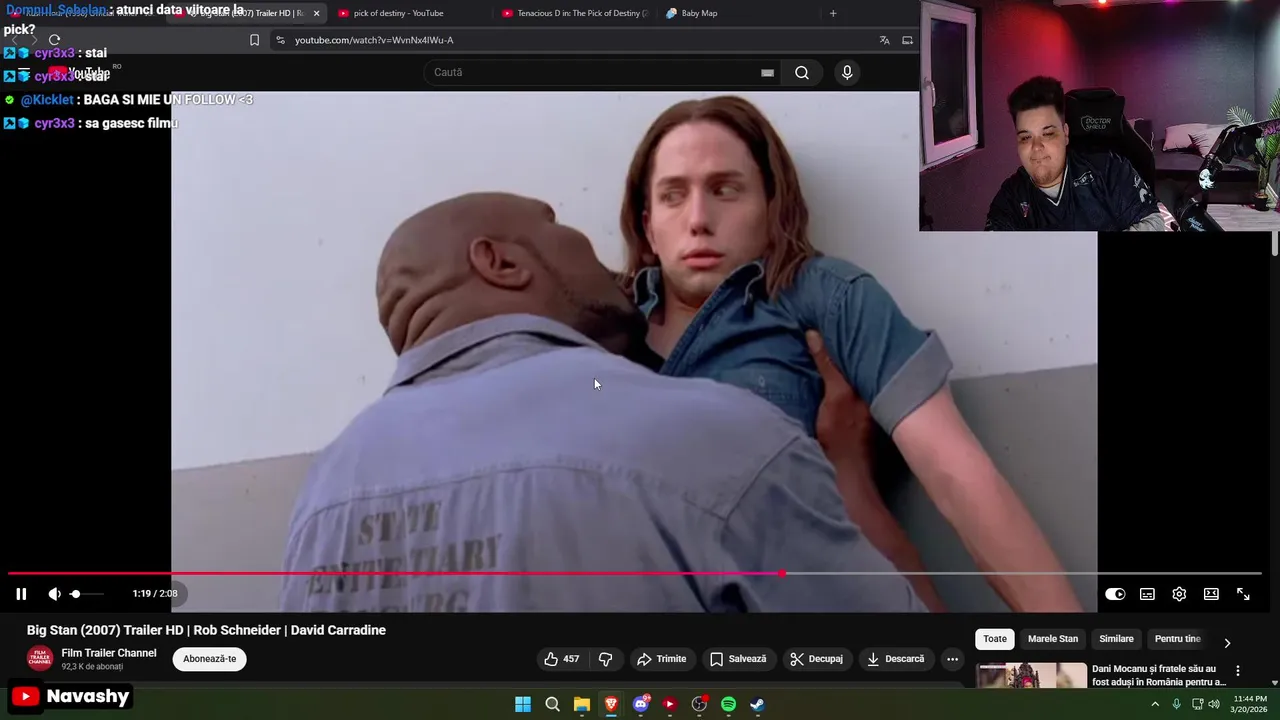Bookmark the page with the bookmark icon

[254, 40]
